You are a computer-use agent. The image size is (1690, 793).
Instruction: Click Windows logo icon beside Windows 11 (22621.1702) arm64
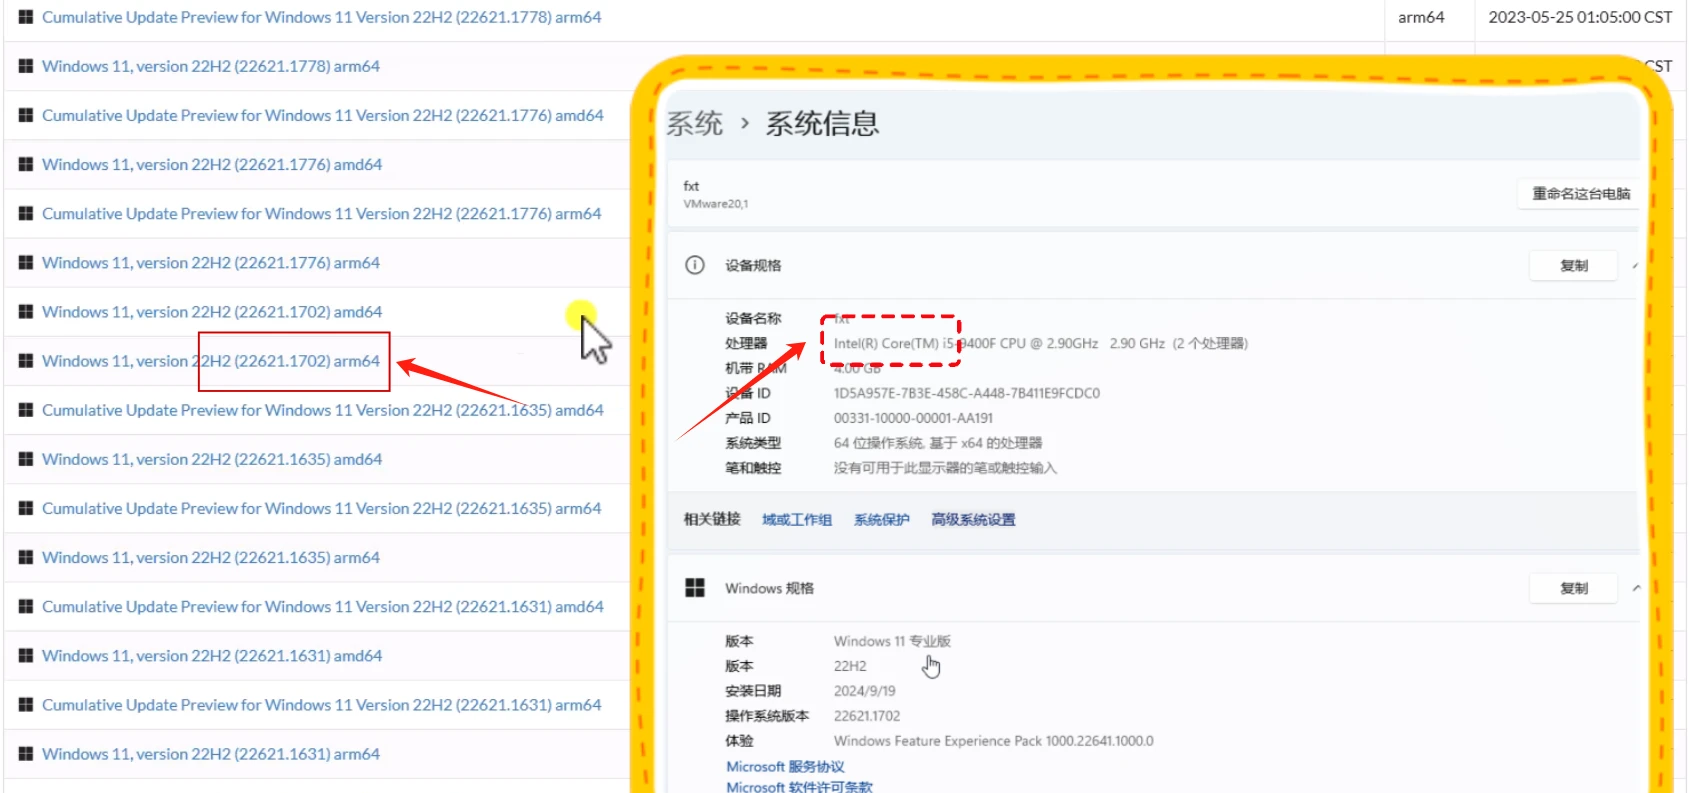point(26,360)
